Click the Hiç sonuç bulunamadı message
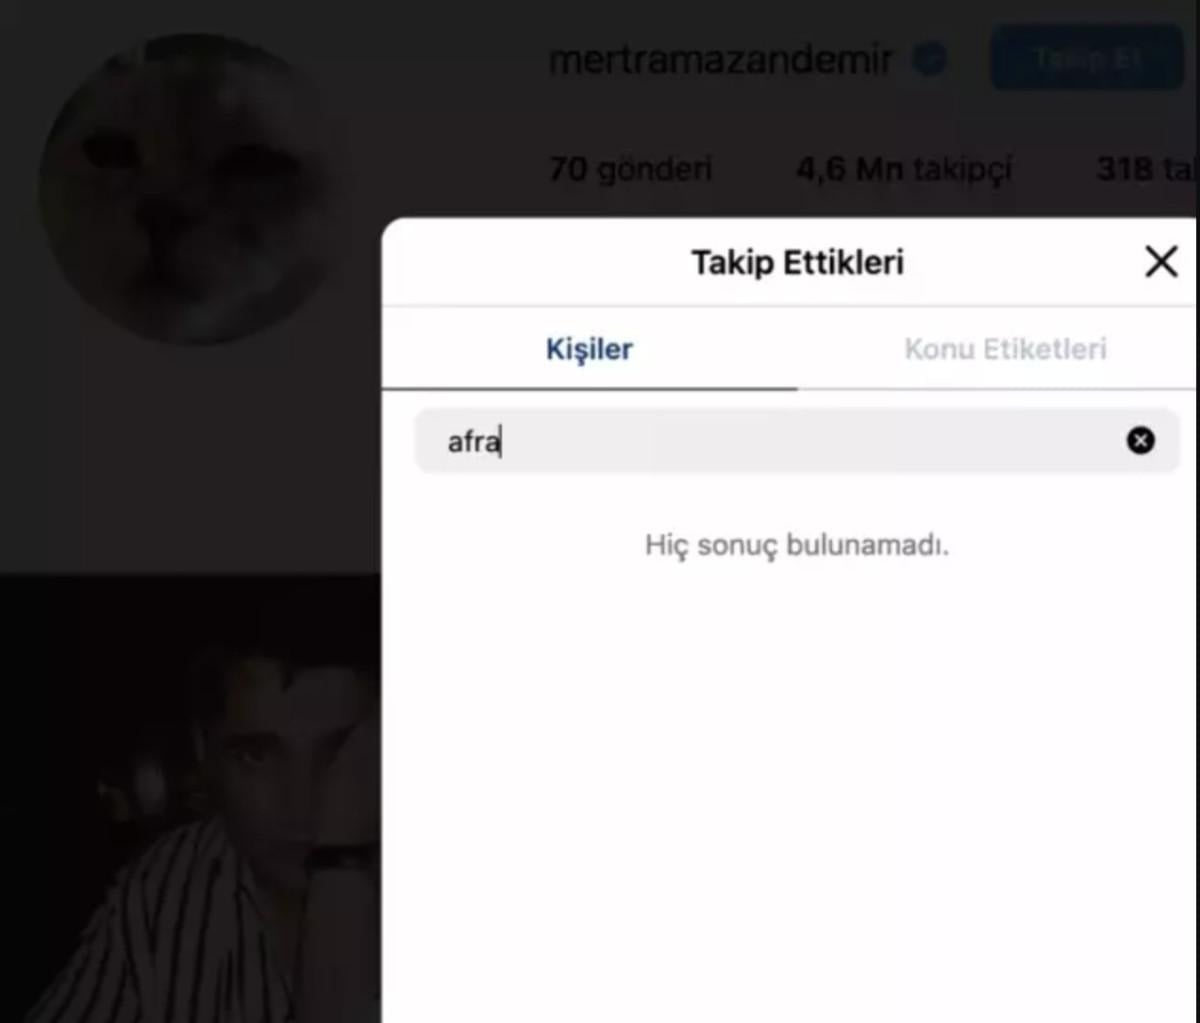1200x1023 pixels. tap(797, 545)
